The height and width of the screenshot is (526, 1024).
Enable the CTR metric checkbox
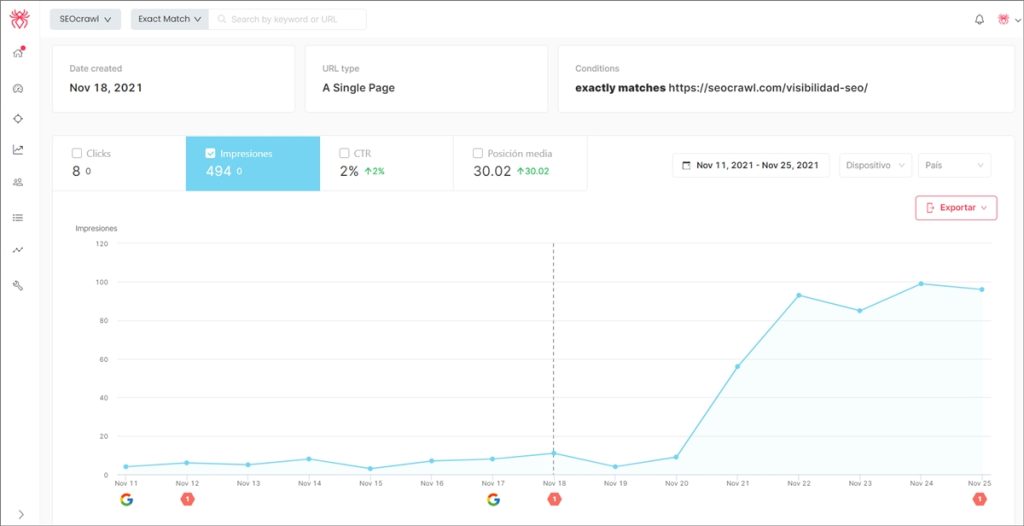coord(344,154)
